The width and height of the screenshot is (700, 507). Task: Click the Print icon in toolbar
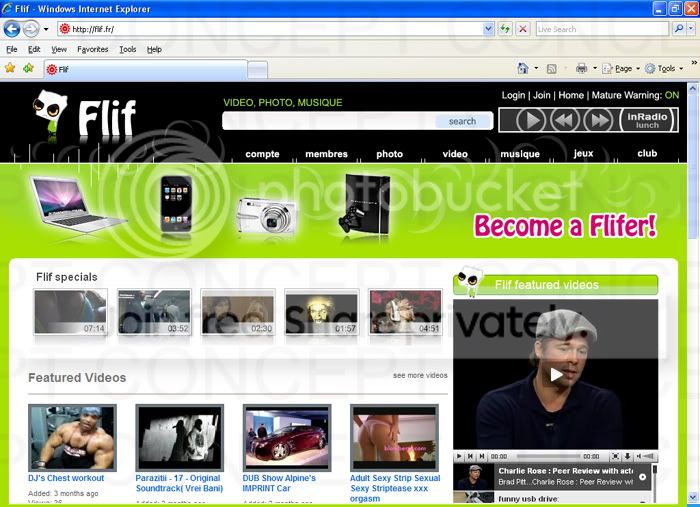(x=581, y=68)
